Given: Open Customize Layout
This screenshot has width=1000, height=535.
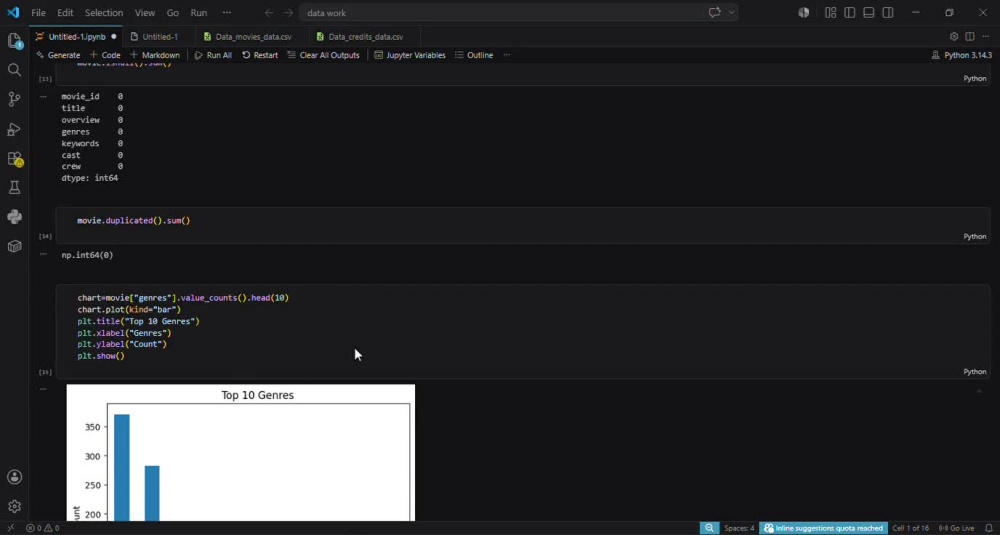Looking at the screenshot, I should 830,13.
